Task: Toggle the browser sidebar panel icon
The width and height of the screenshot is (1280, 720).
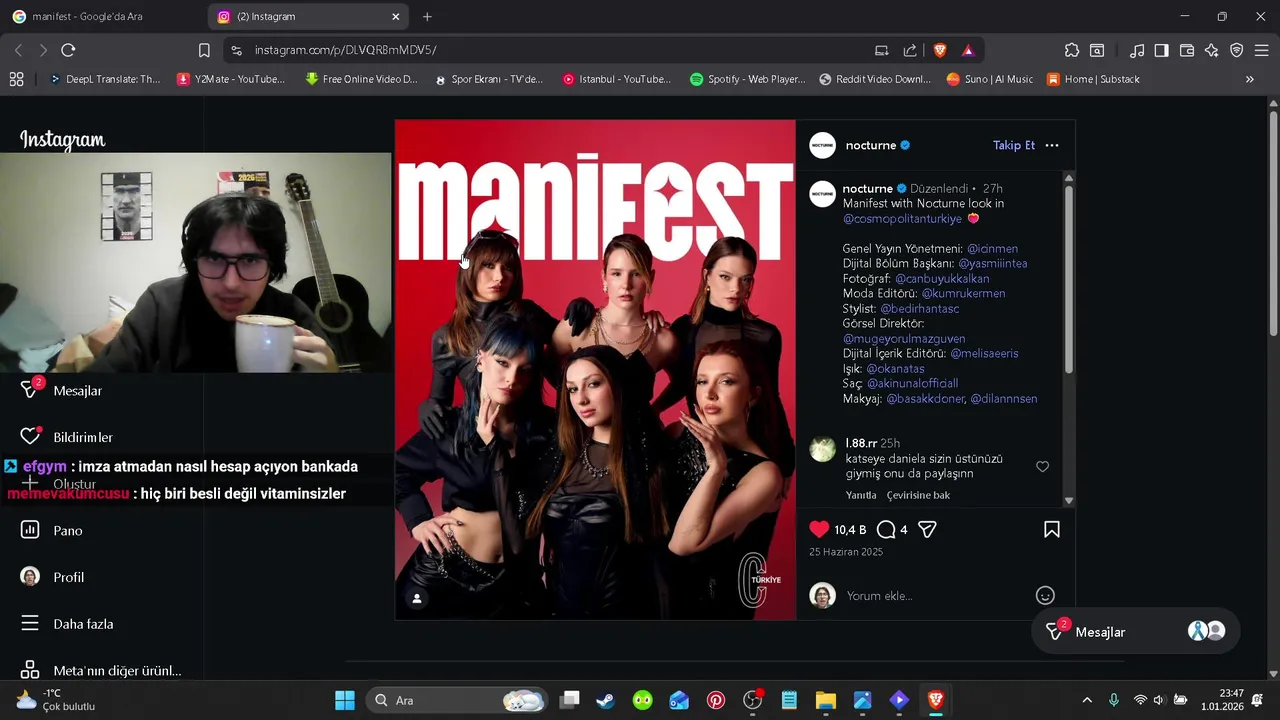Action: 1161,50
